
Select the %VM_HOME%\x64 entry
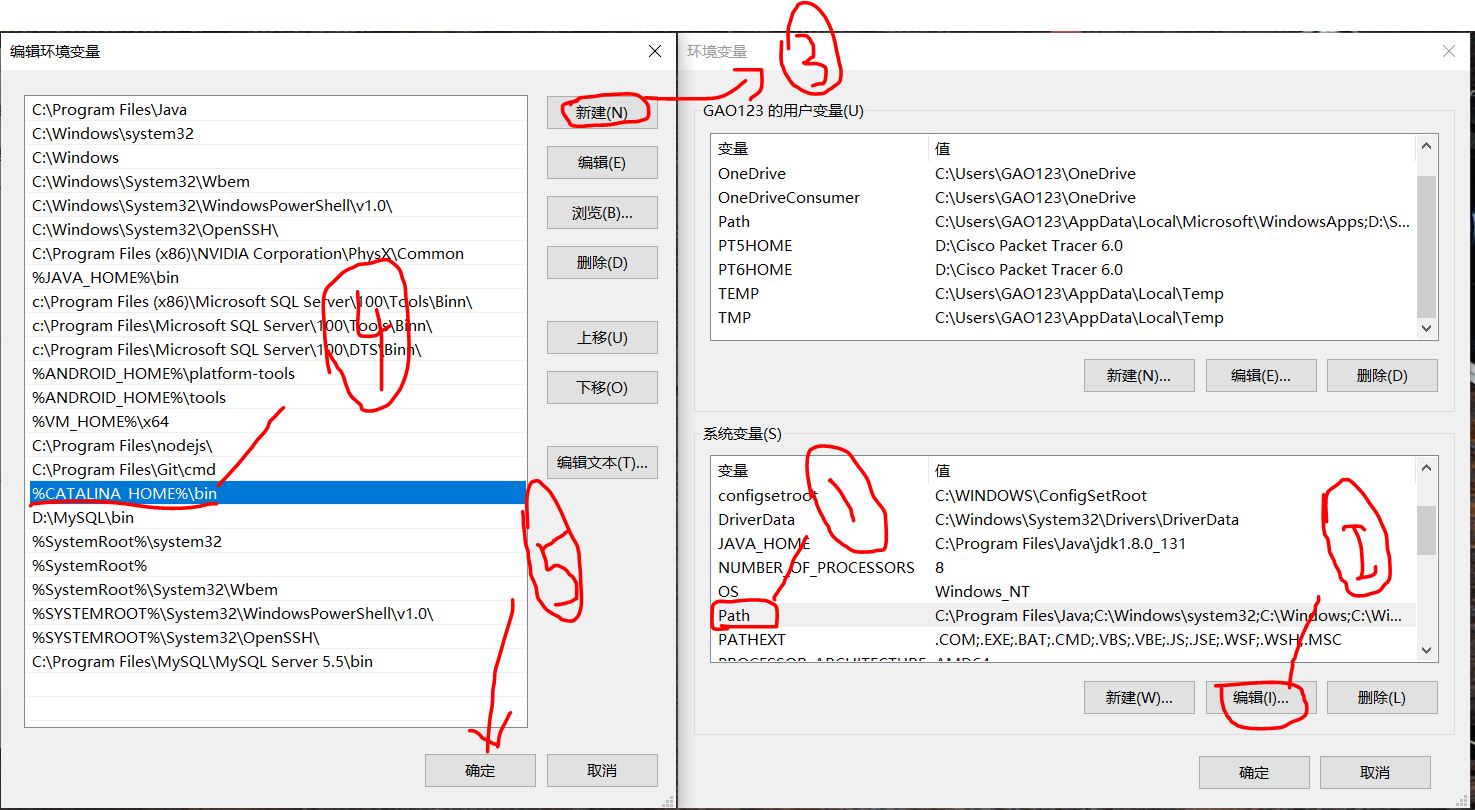[277, 421]
